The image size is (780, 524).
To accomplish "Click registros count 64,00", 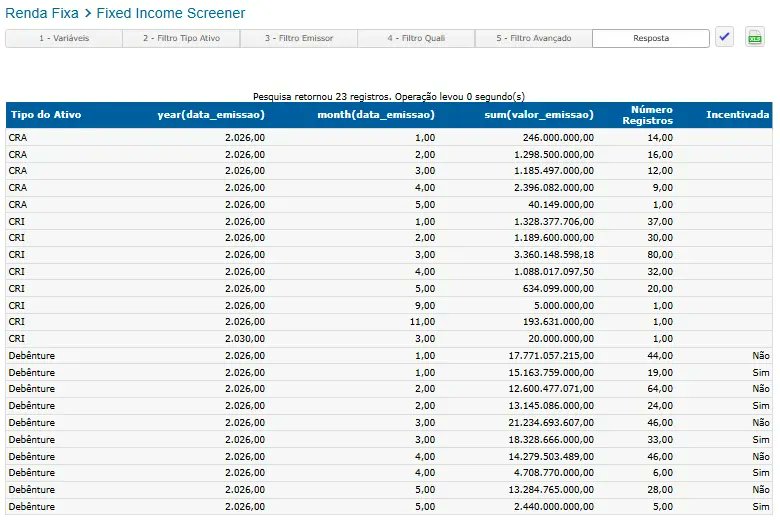I will (x=660, y=389).
